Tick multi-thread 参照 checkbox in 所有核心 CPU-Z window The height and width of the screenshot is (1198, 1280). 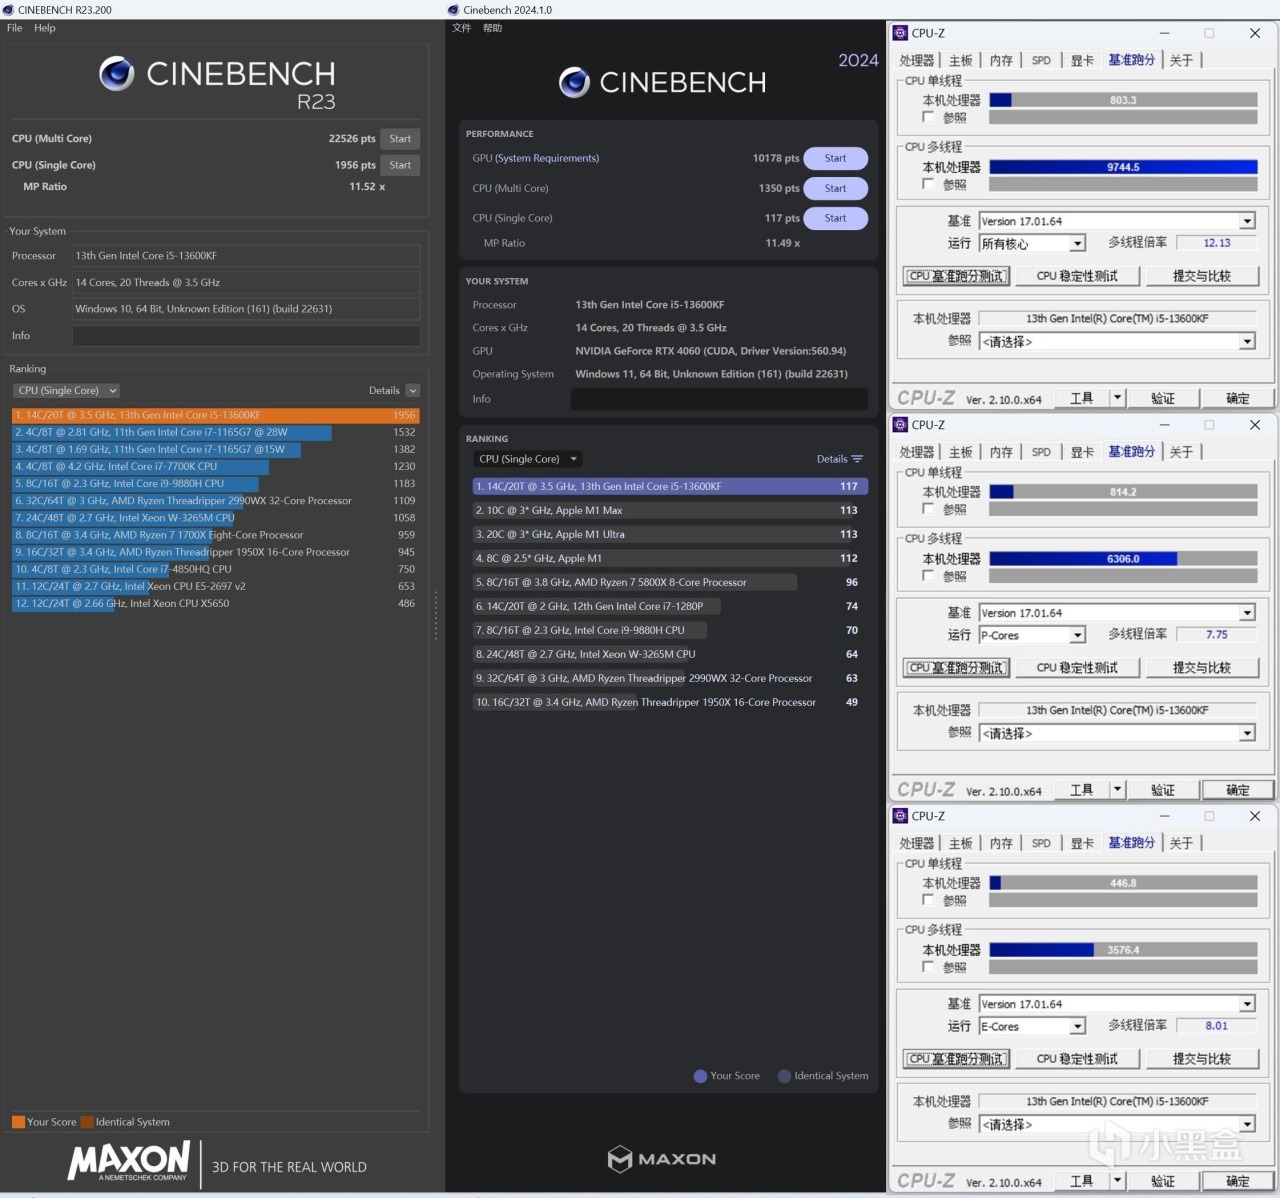tap(928, 184)
